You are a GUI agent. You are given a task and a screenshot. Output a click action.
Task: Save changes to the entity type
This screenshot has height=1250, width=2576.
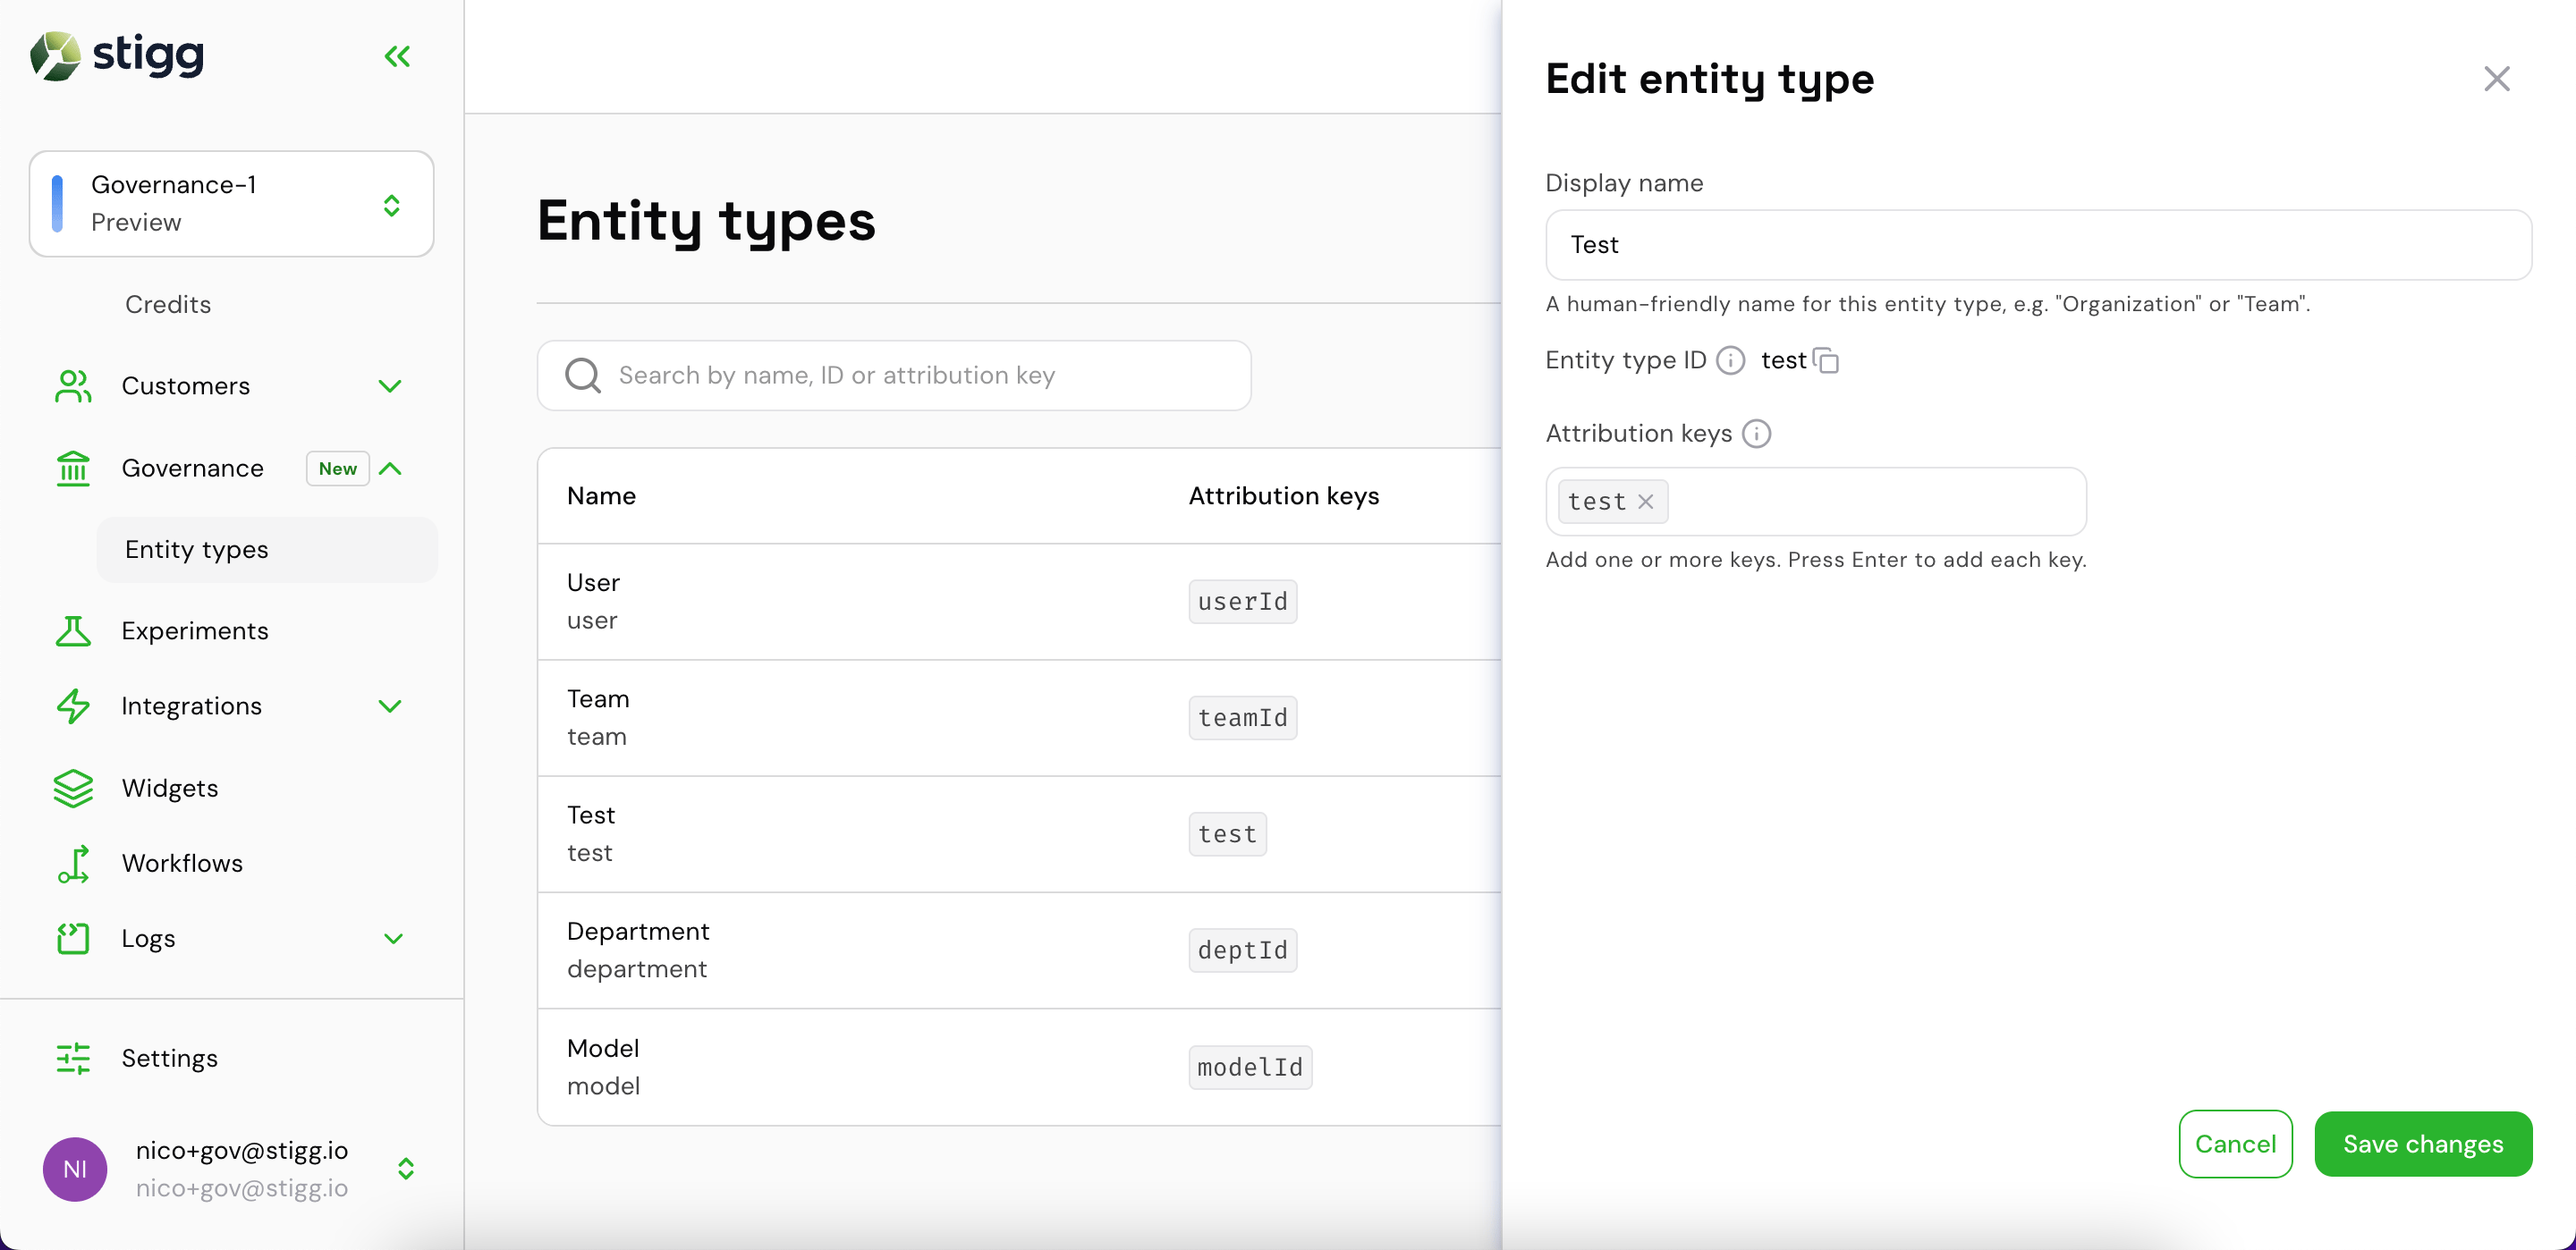point(2423,1144)
